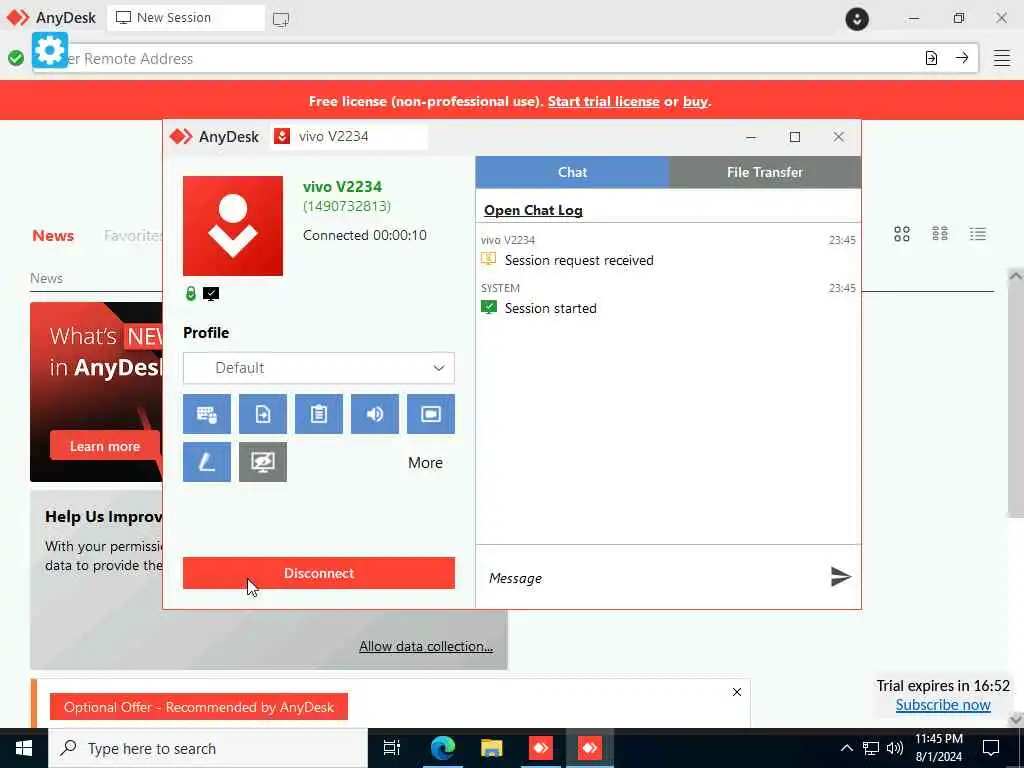Click the Session started chat entry

(550, 308)
